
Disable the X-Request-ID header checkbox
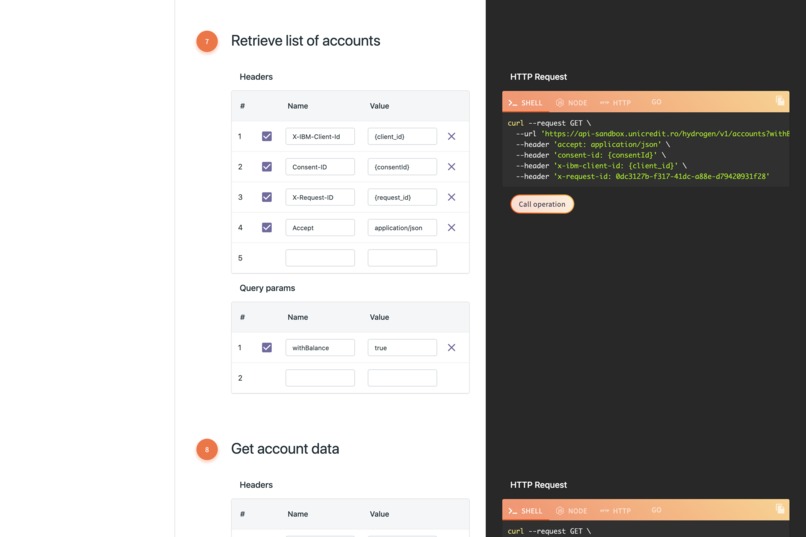pos(267,197)
